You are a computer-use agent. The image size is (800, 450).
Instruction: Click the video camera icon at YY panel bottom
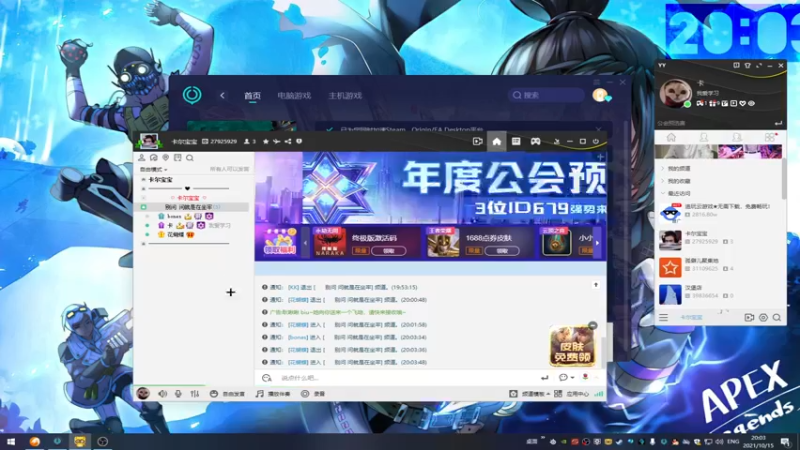pos(749,317)
